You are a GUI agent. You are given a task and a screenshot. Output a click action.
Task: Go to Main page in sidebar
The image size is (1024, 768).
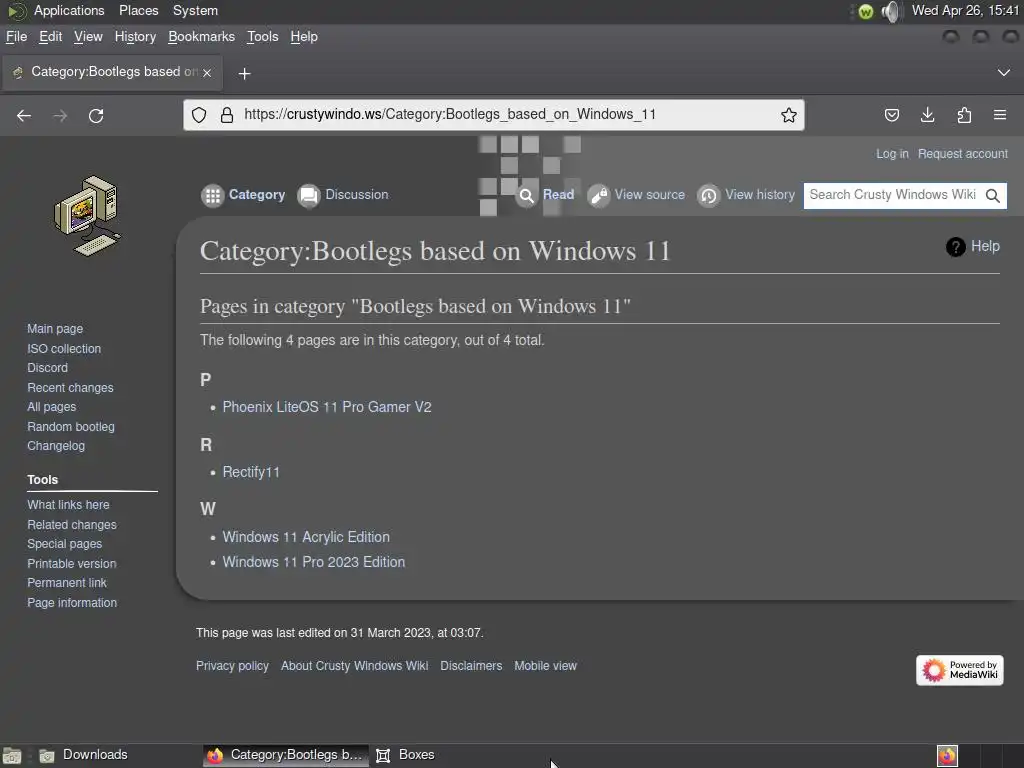[55, 328]
